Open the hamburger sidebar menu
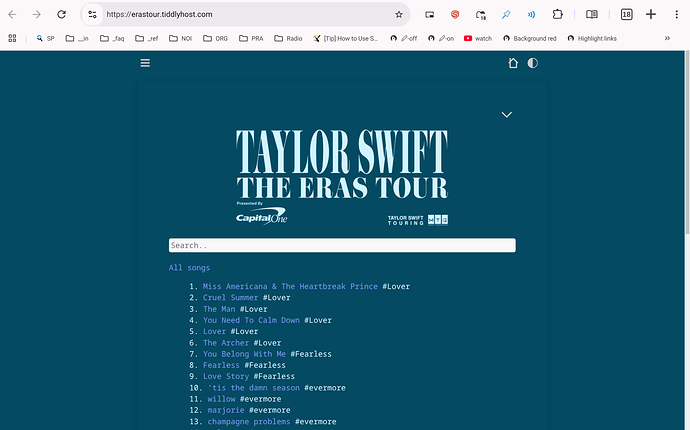690x430 pixels. coord(145,63)
